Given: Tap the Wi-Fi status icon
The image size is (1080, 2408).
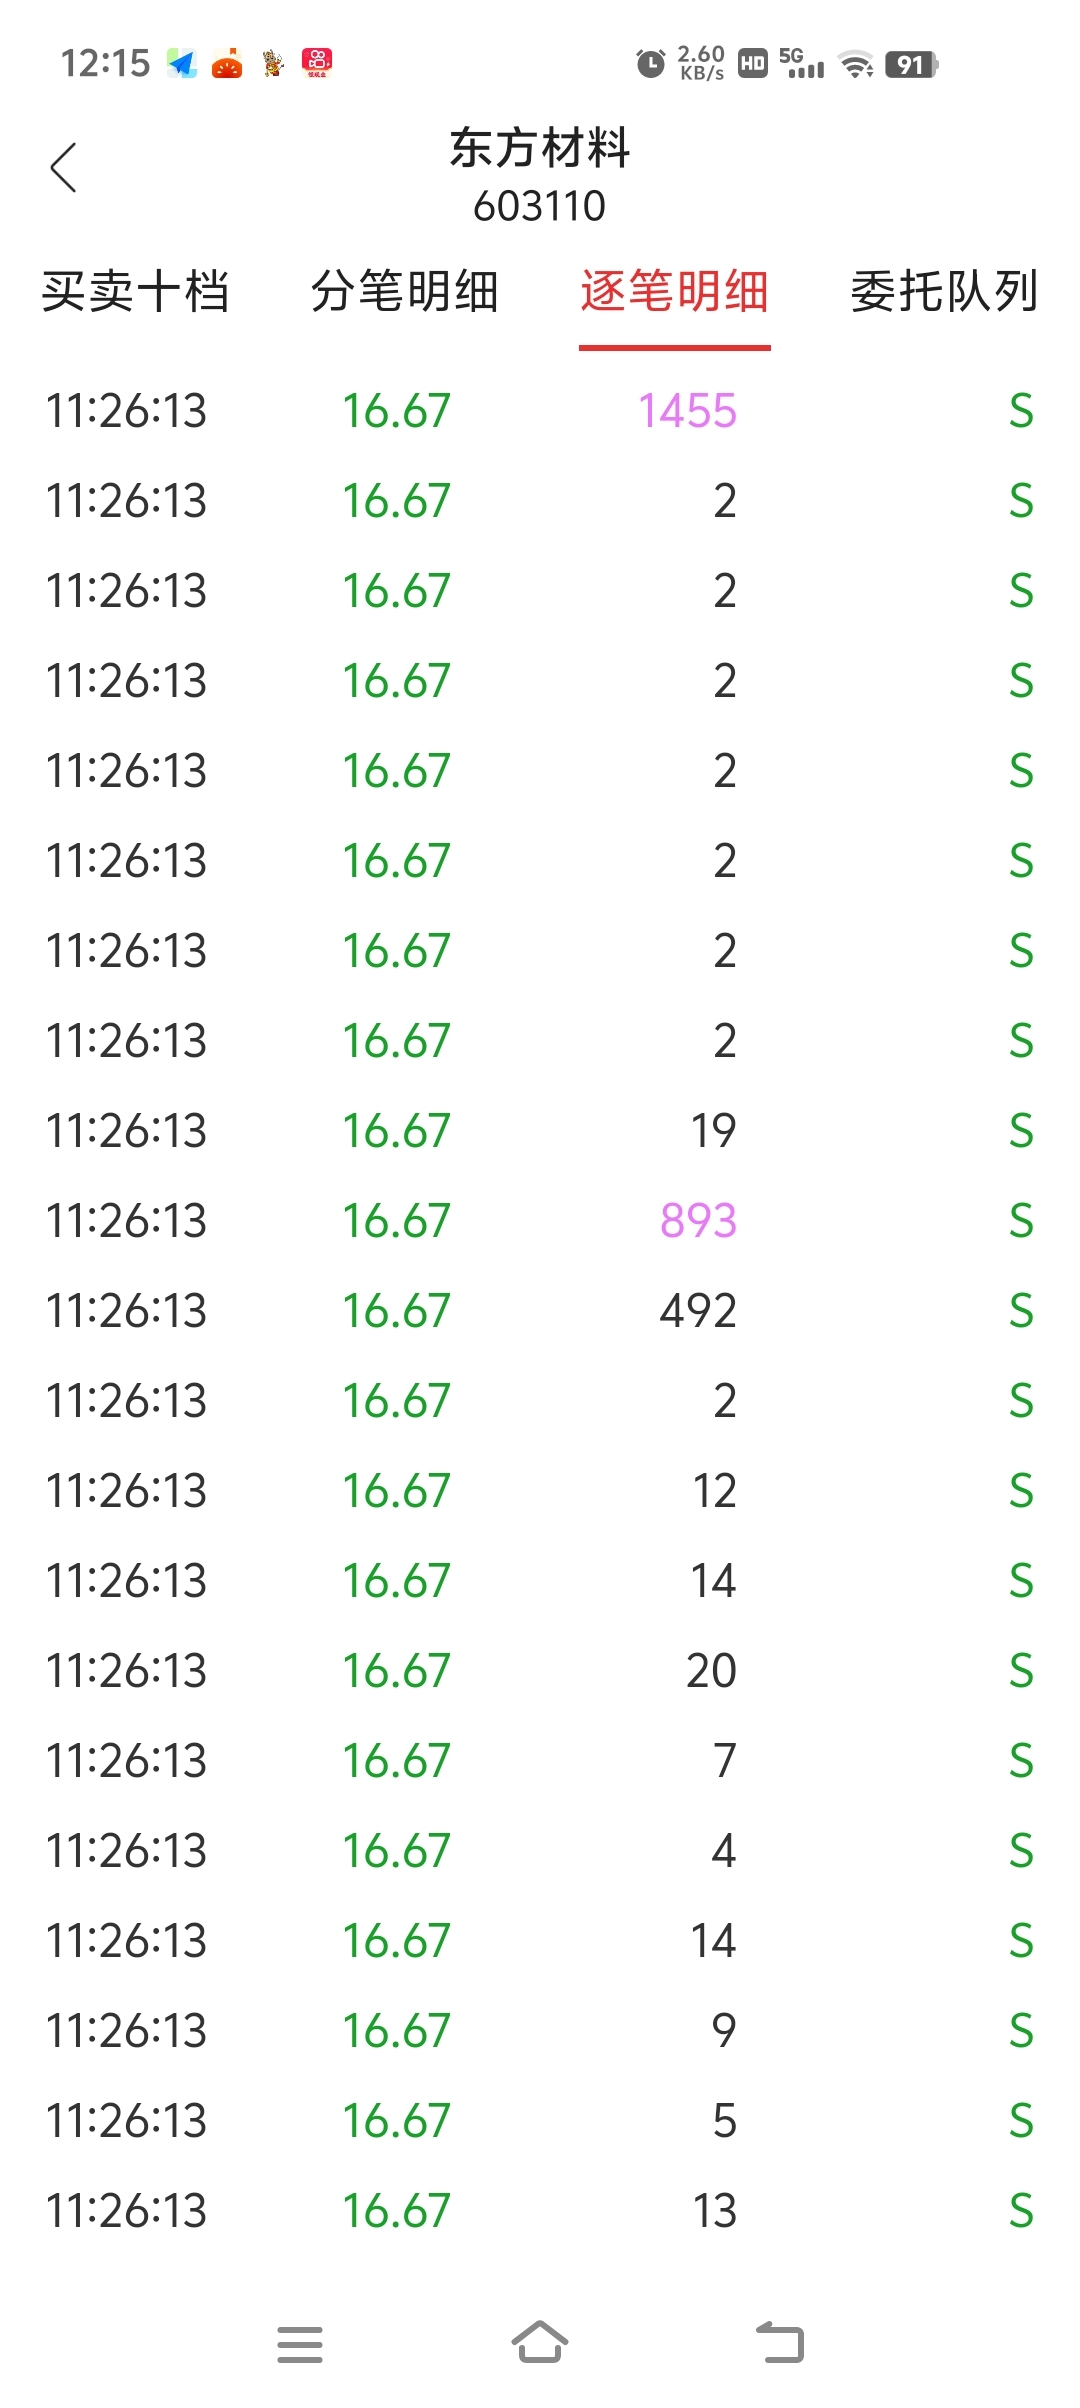Looking at the screenshot, I should coord(857,65).
